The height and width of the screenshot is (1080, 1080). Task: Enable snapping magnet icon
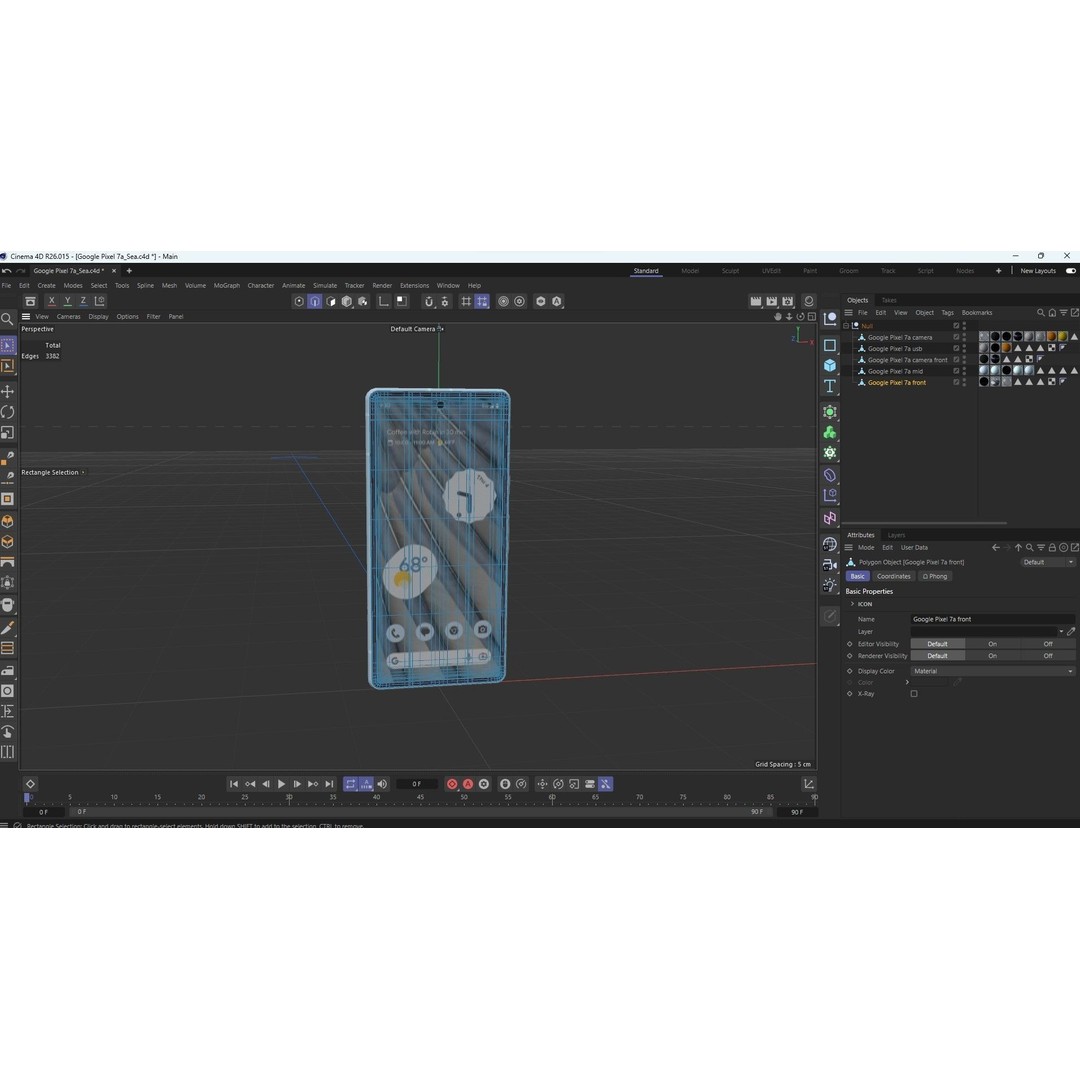point(428,301)
